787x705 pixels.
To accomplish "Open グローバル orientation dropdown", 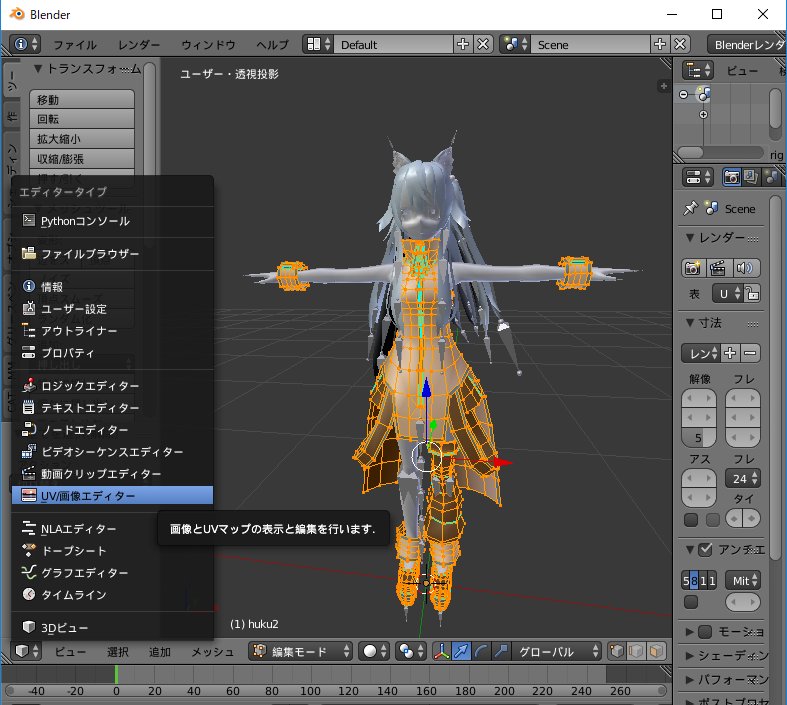I will (x=555, y=651).
